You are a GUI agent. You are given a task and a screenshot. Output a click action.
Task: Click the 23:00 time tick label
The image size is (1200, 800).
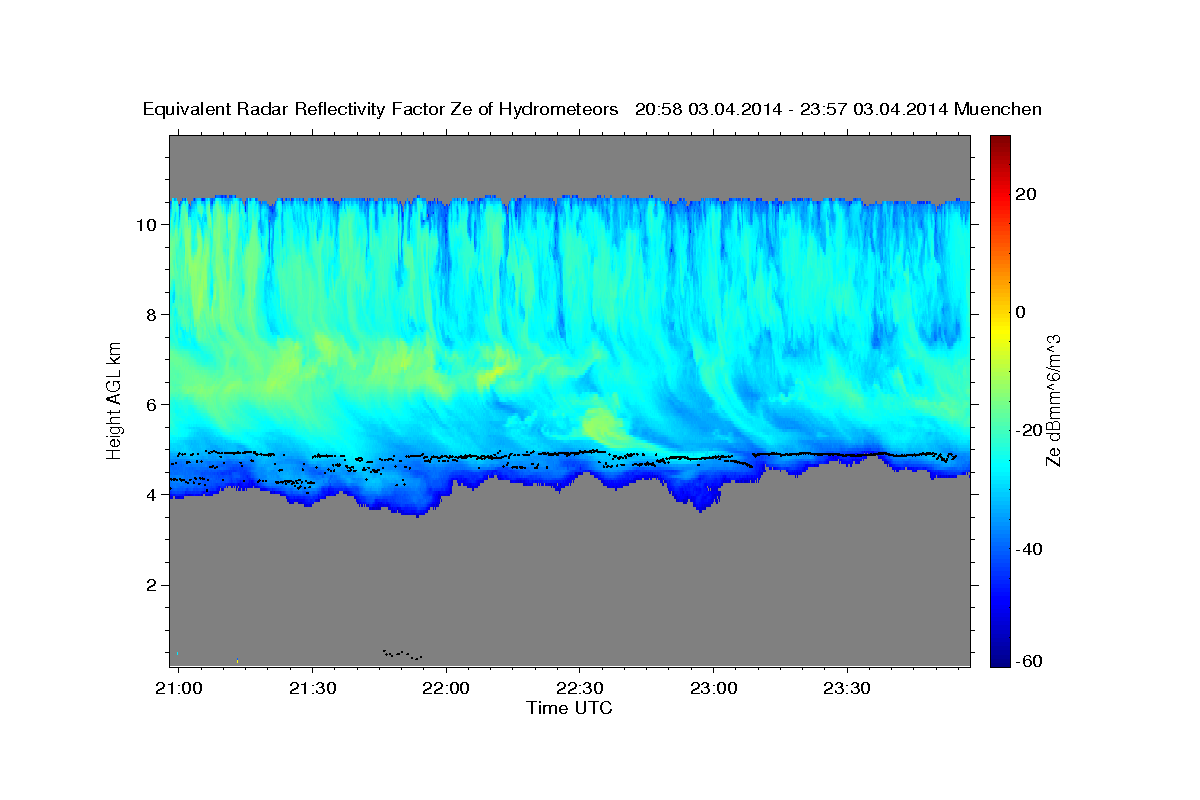click(x=713, y=688)
